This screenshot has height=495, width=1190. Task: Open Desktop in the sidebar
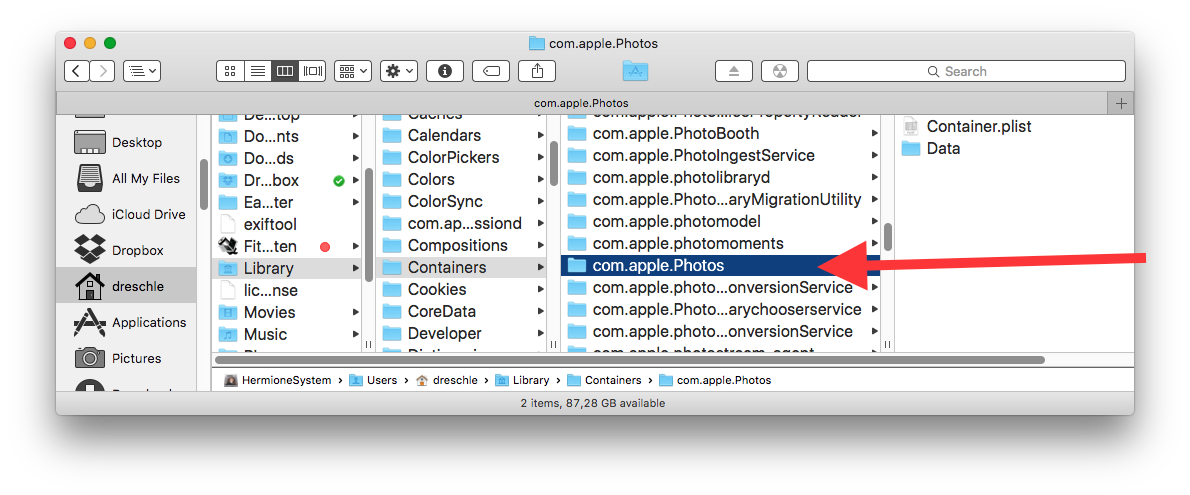[x=126, y=142]
